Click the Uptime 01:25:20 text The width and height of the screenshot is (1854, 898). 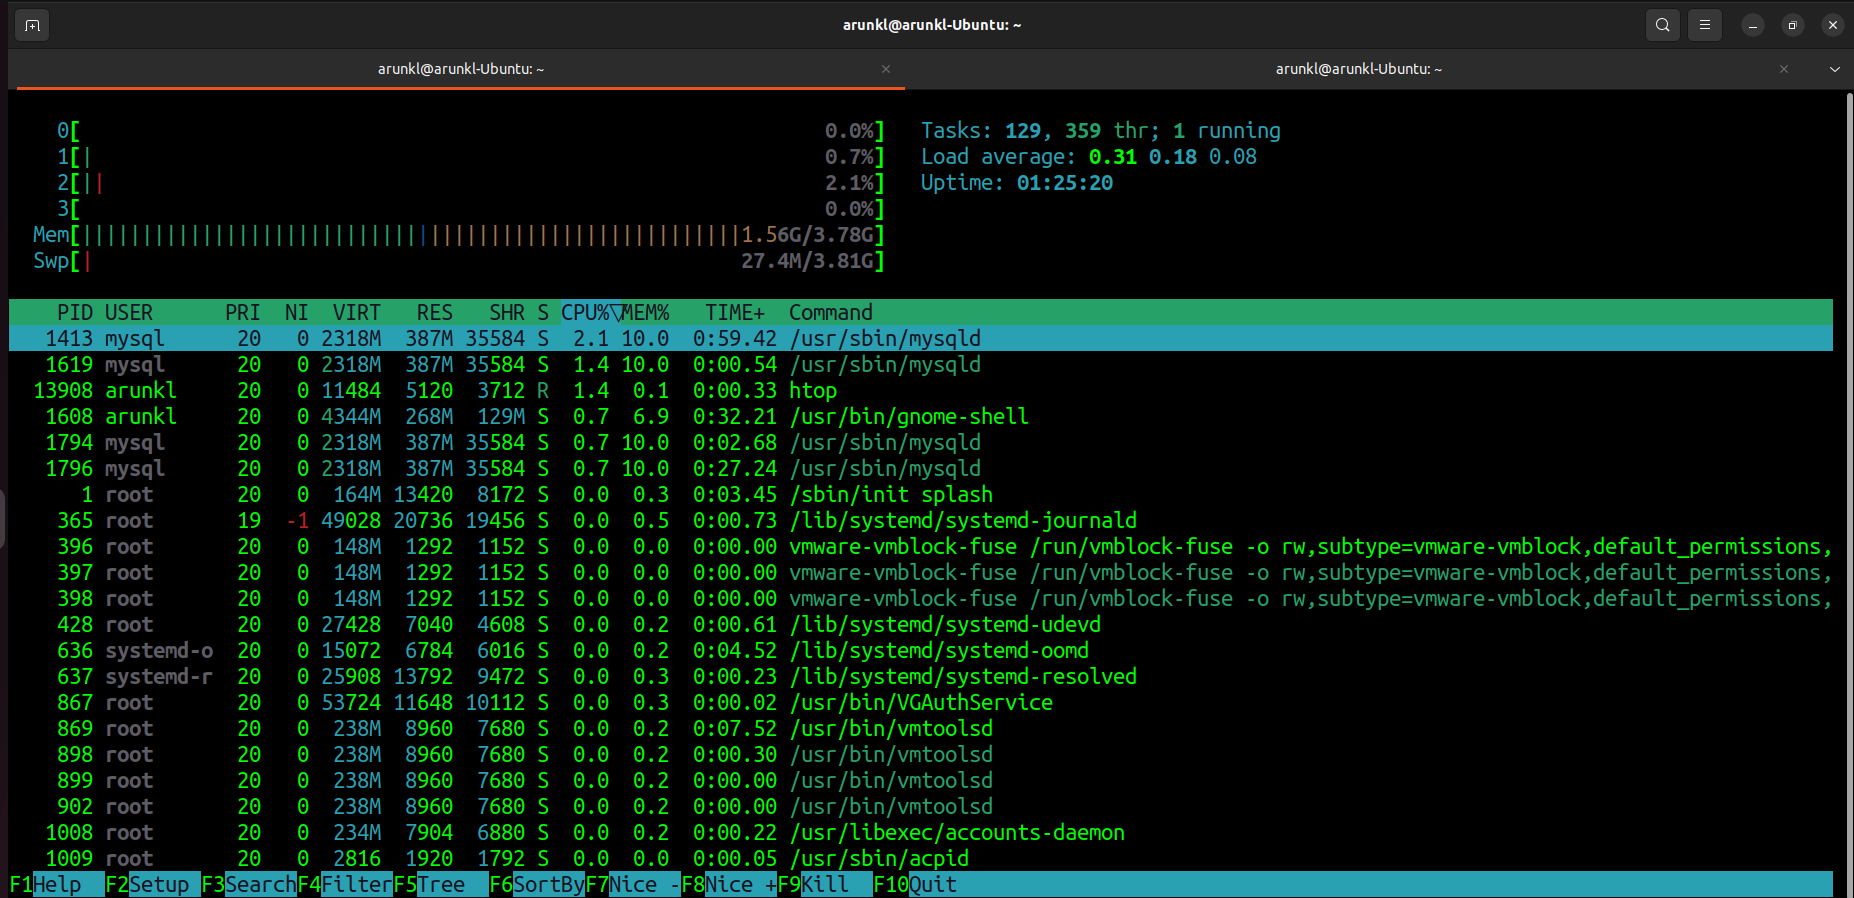click(1017, 183)
